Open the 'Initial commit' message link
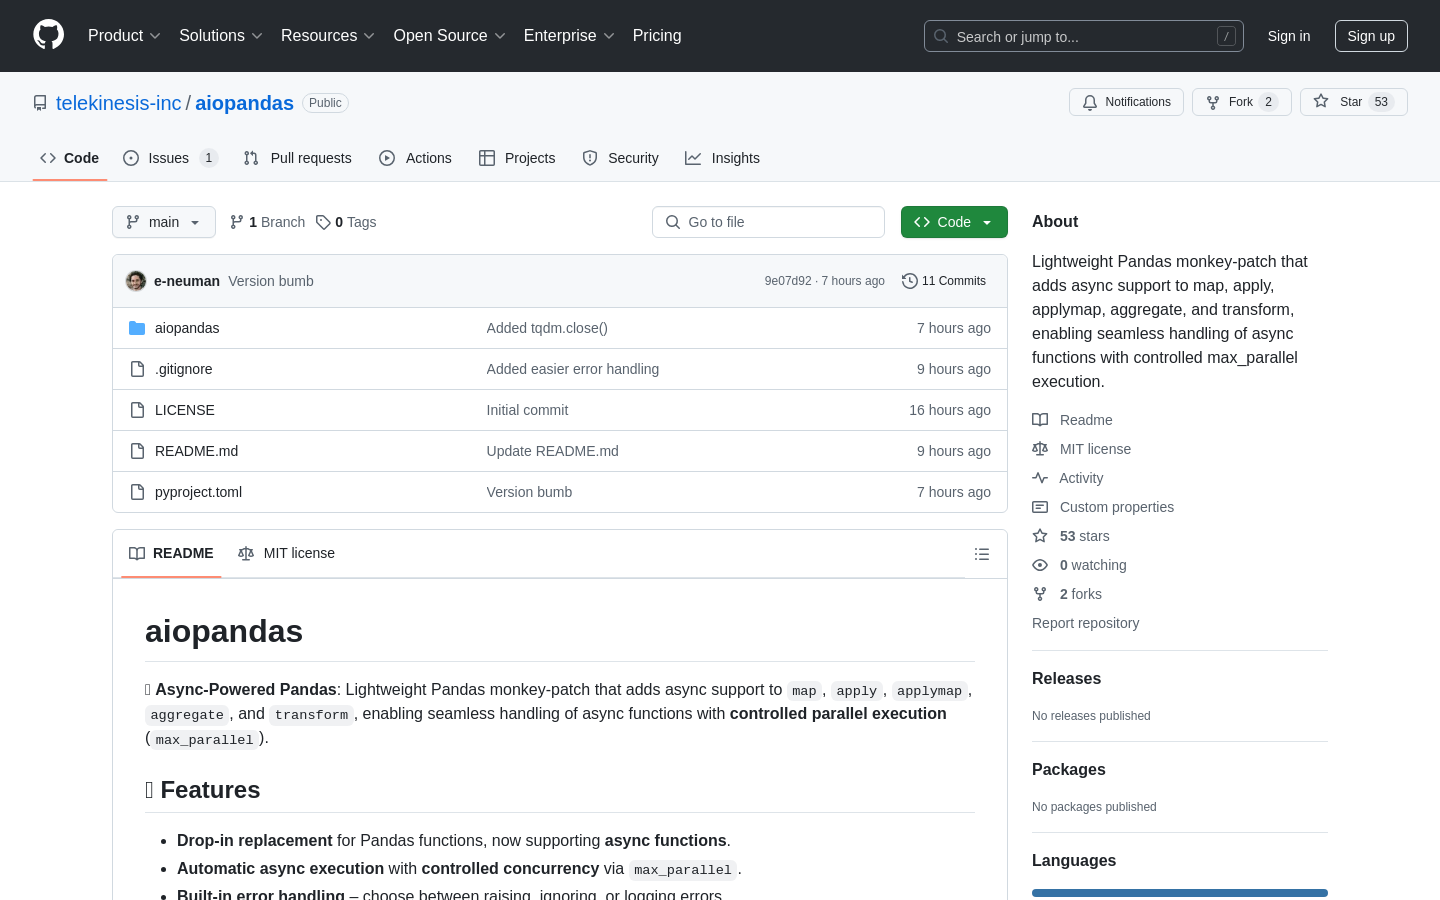This screenshot has height=900, width=1440. (528, 410)
